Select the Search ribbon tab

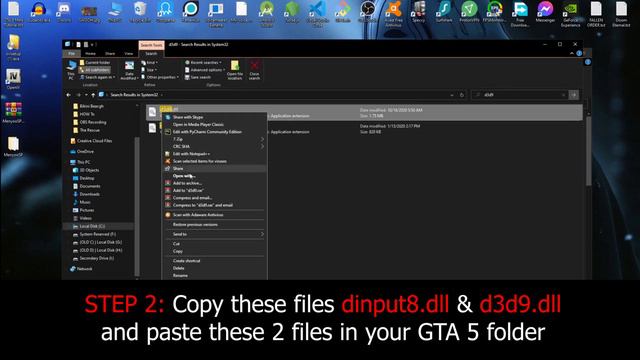pyautogui.click(x=151, y=53)
